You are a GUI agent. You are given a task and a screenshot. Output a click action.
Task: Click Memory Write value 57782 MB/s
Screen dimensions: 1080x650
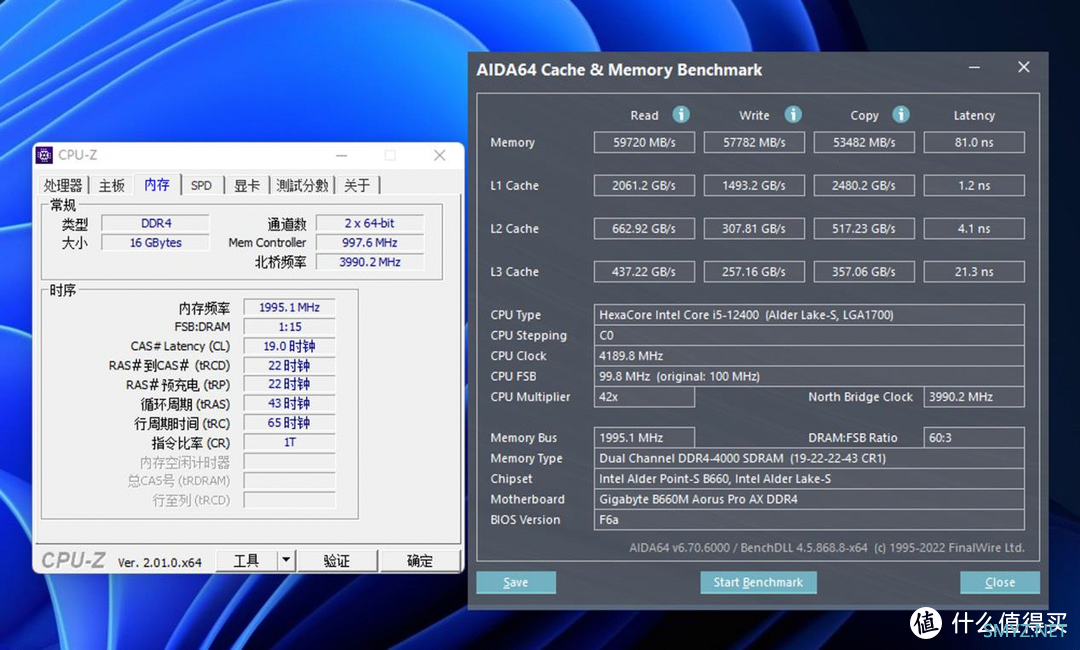pyautogui.click(x=754, y=143)
